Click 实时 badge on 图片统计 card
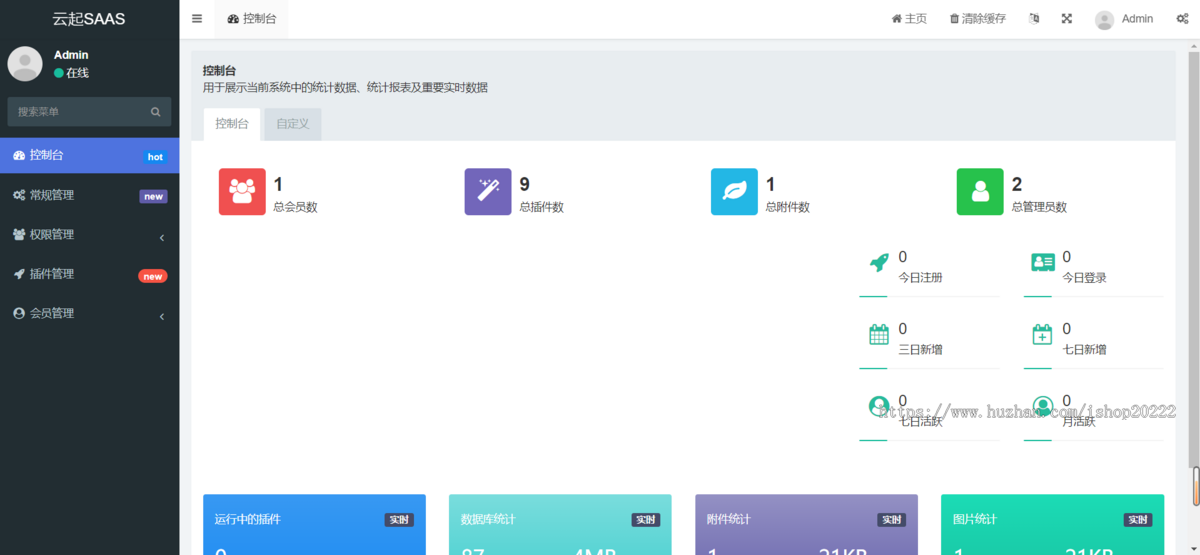The image size is (1200, 555). tap(1138, 520)
